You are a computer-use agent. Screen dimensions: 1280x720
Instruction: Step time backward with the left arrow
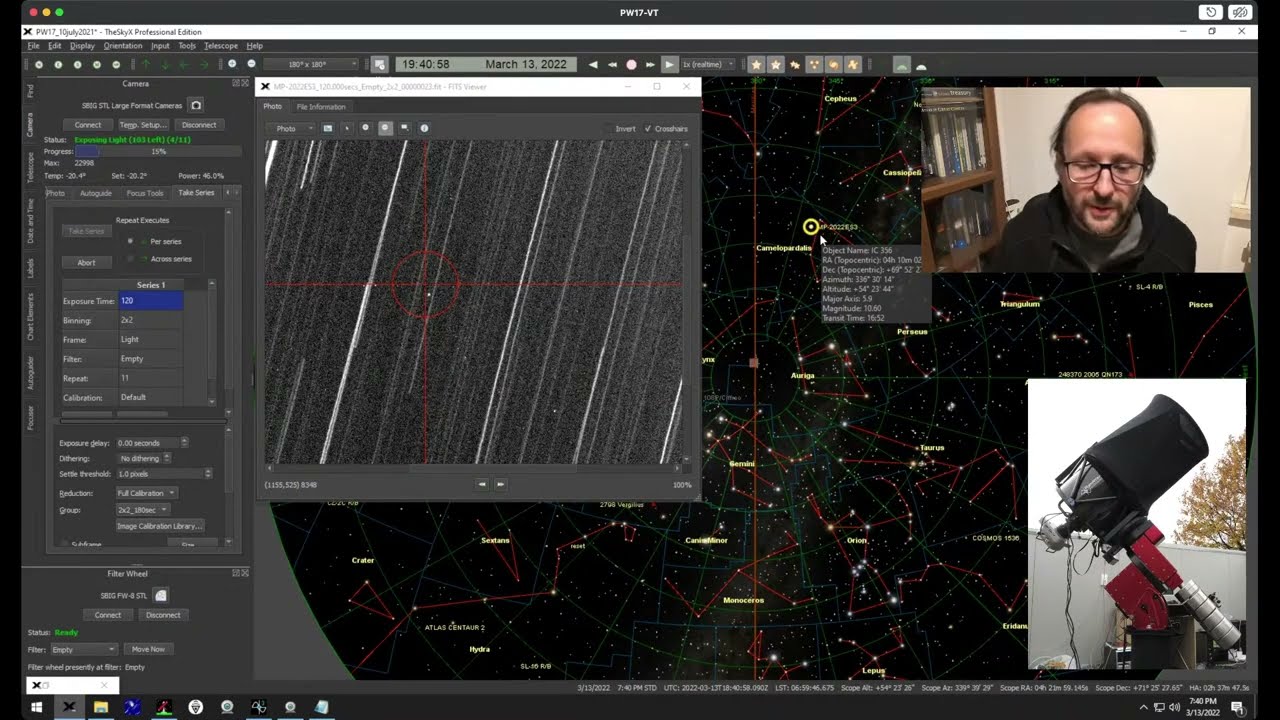click(x=593, y=64)
